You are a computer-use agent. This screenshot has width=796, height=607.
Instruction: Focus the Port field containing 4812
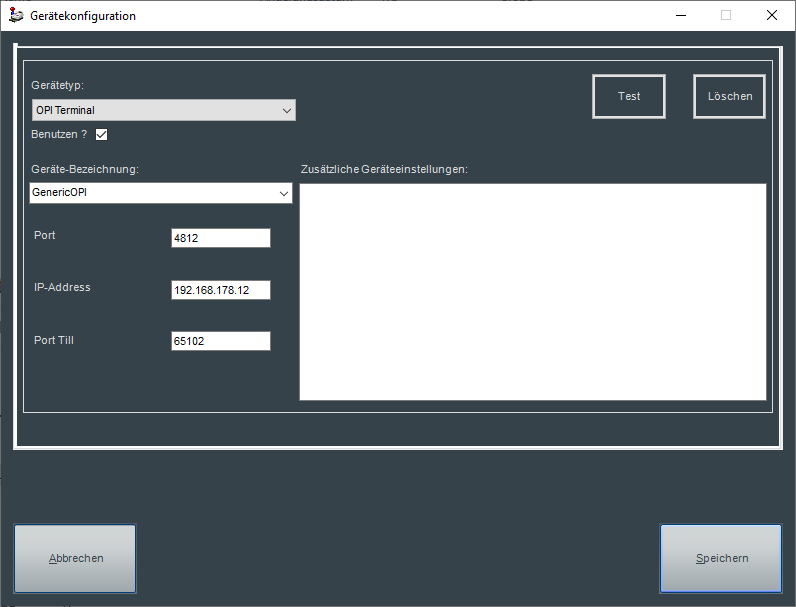[x=220, y=238]
